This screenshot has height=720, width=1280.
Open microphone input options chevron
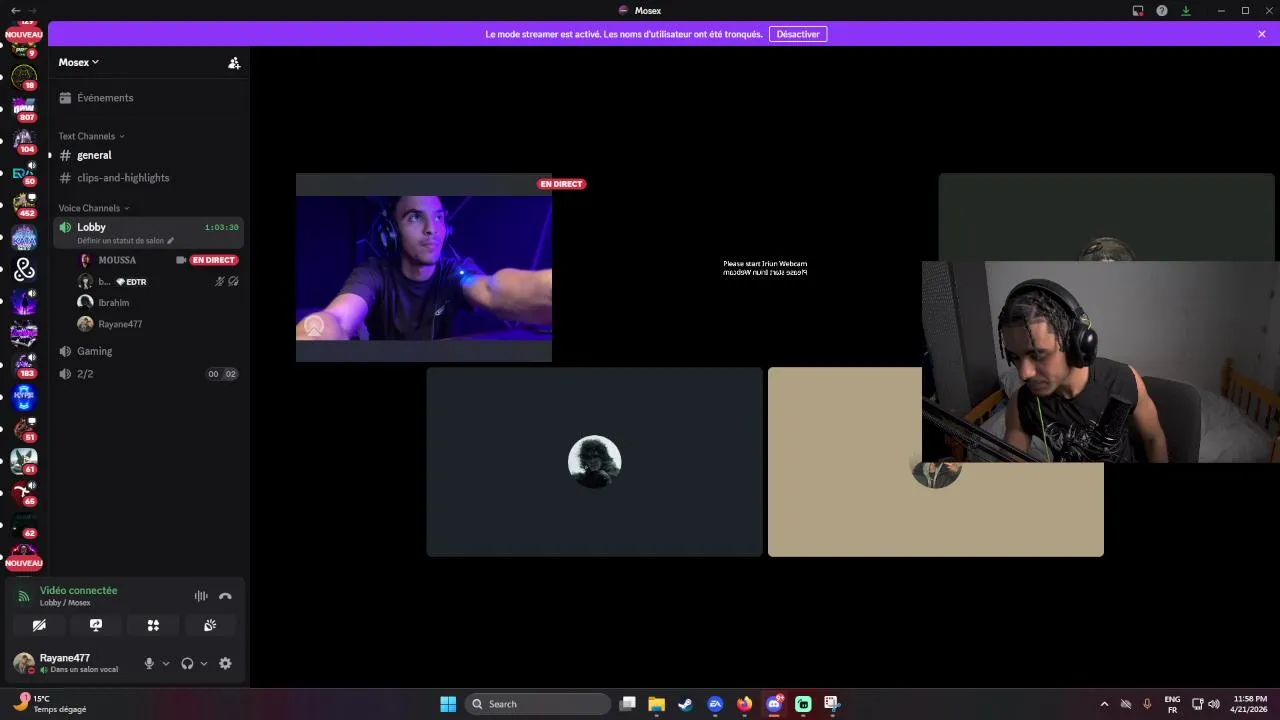(x=166, y=663)
